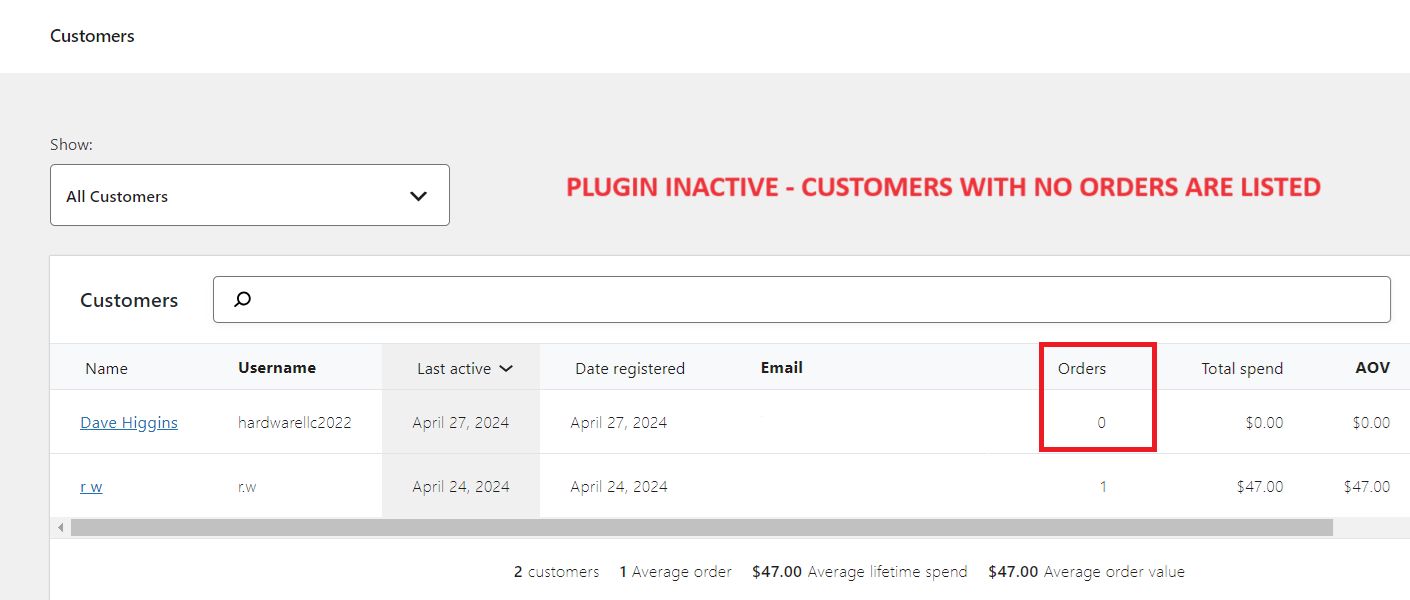The image size is (1410, 600).
Task: Click the scrollbar left arrow
Action: (x=61, y=527)
